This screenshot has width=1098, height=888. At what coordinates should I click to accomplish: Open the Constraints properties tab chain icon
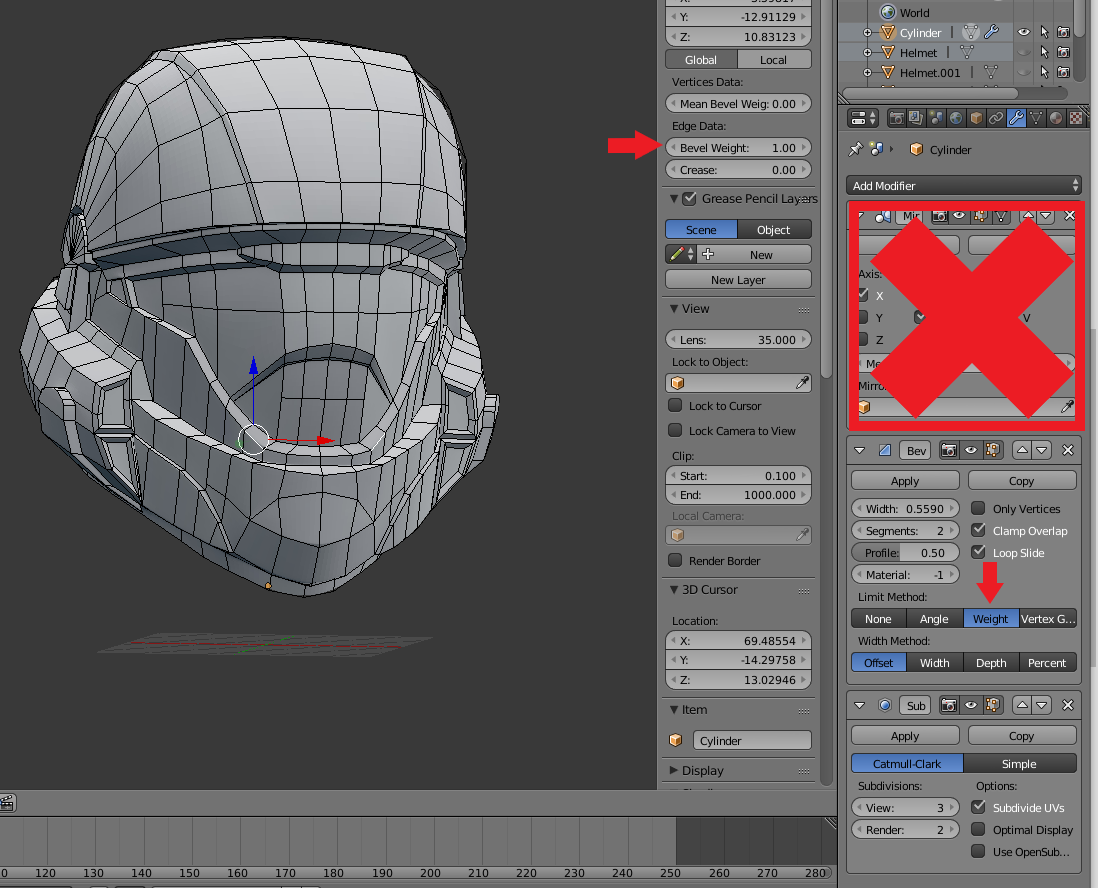(x=996, y=118)
